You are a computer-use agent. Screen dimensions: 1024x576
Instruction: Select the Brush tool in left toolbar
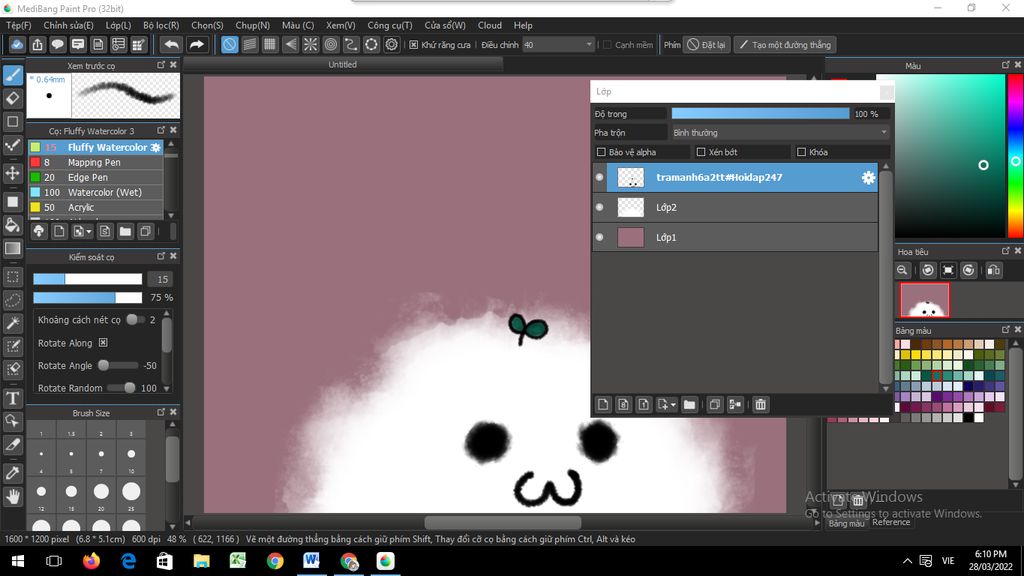point(13,74)
